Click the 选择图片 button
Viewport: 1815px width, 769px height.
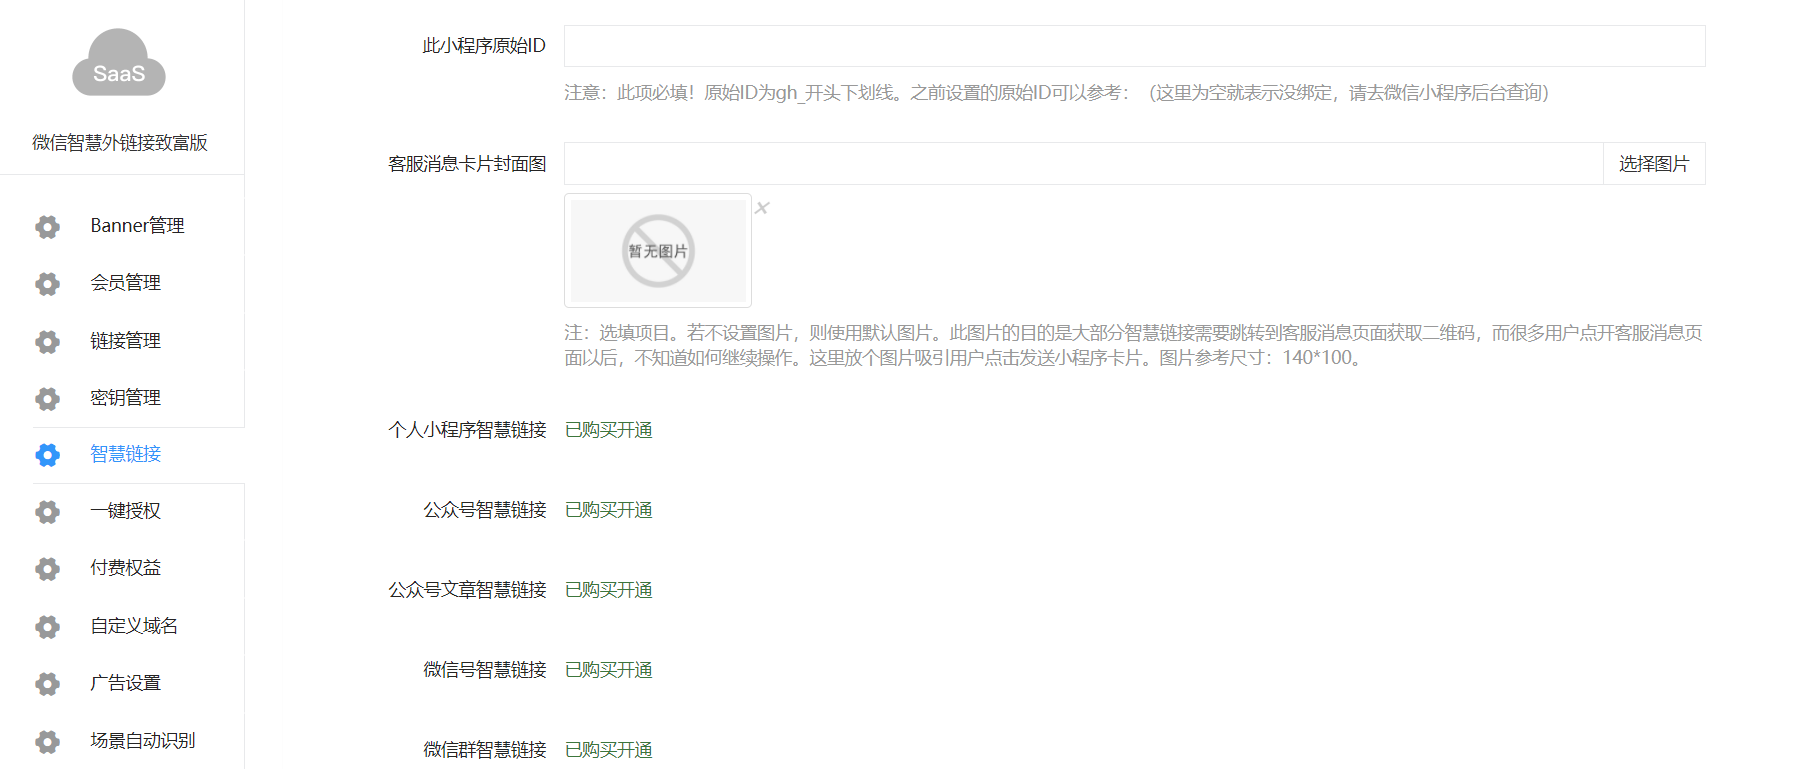[x=1654, y=164]
